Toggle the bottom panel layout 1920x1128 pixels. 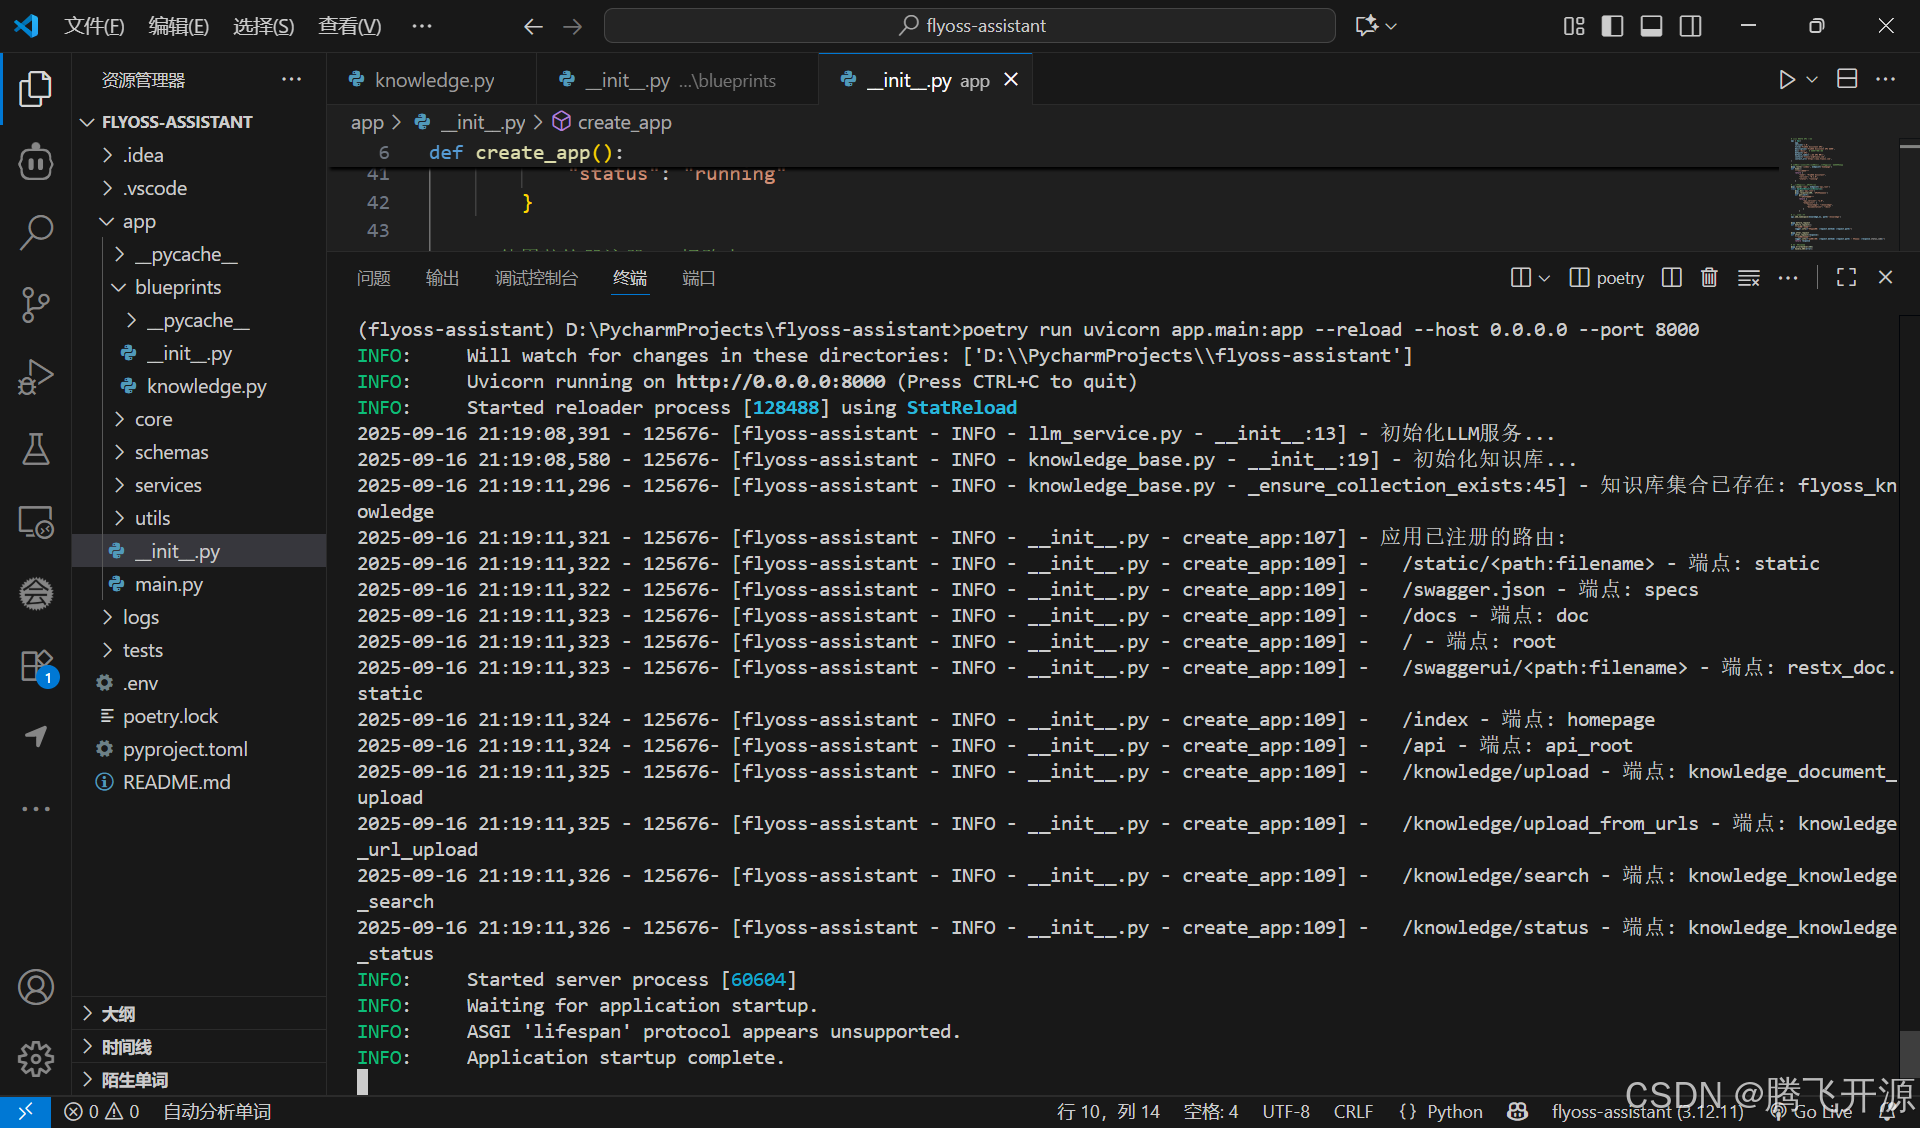coord(1651,26)
